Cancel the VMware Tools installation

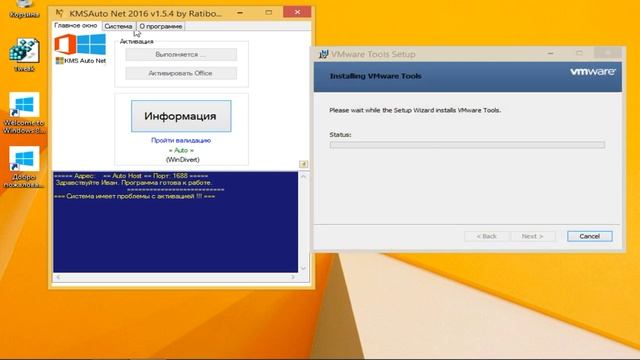pos(589,236)
